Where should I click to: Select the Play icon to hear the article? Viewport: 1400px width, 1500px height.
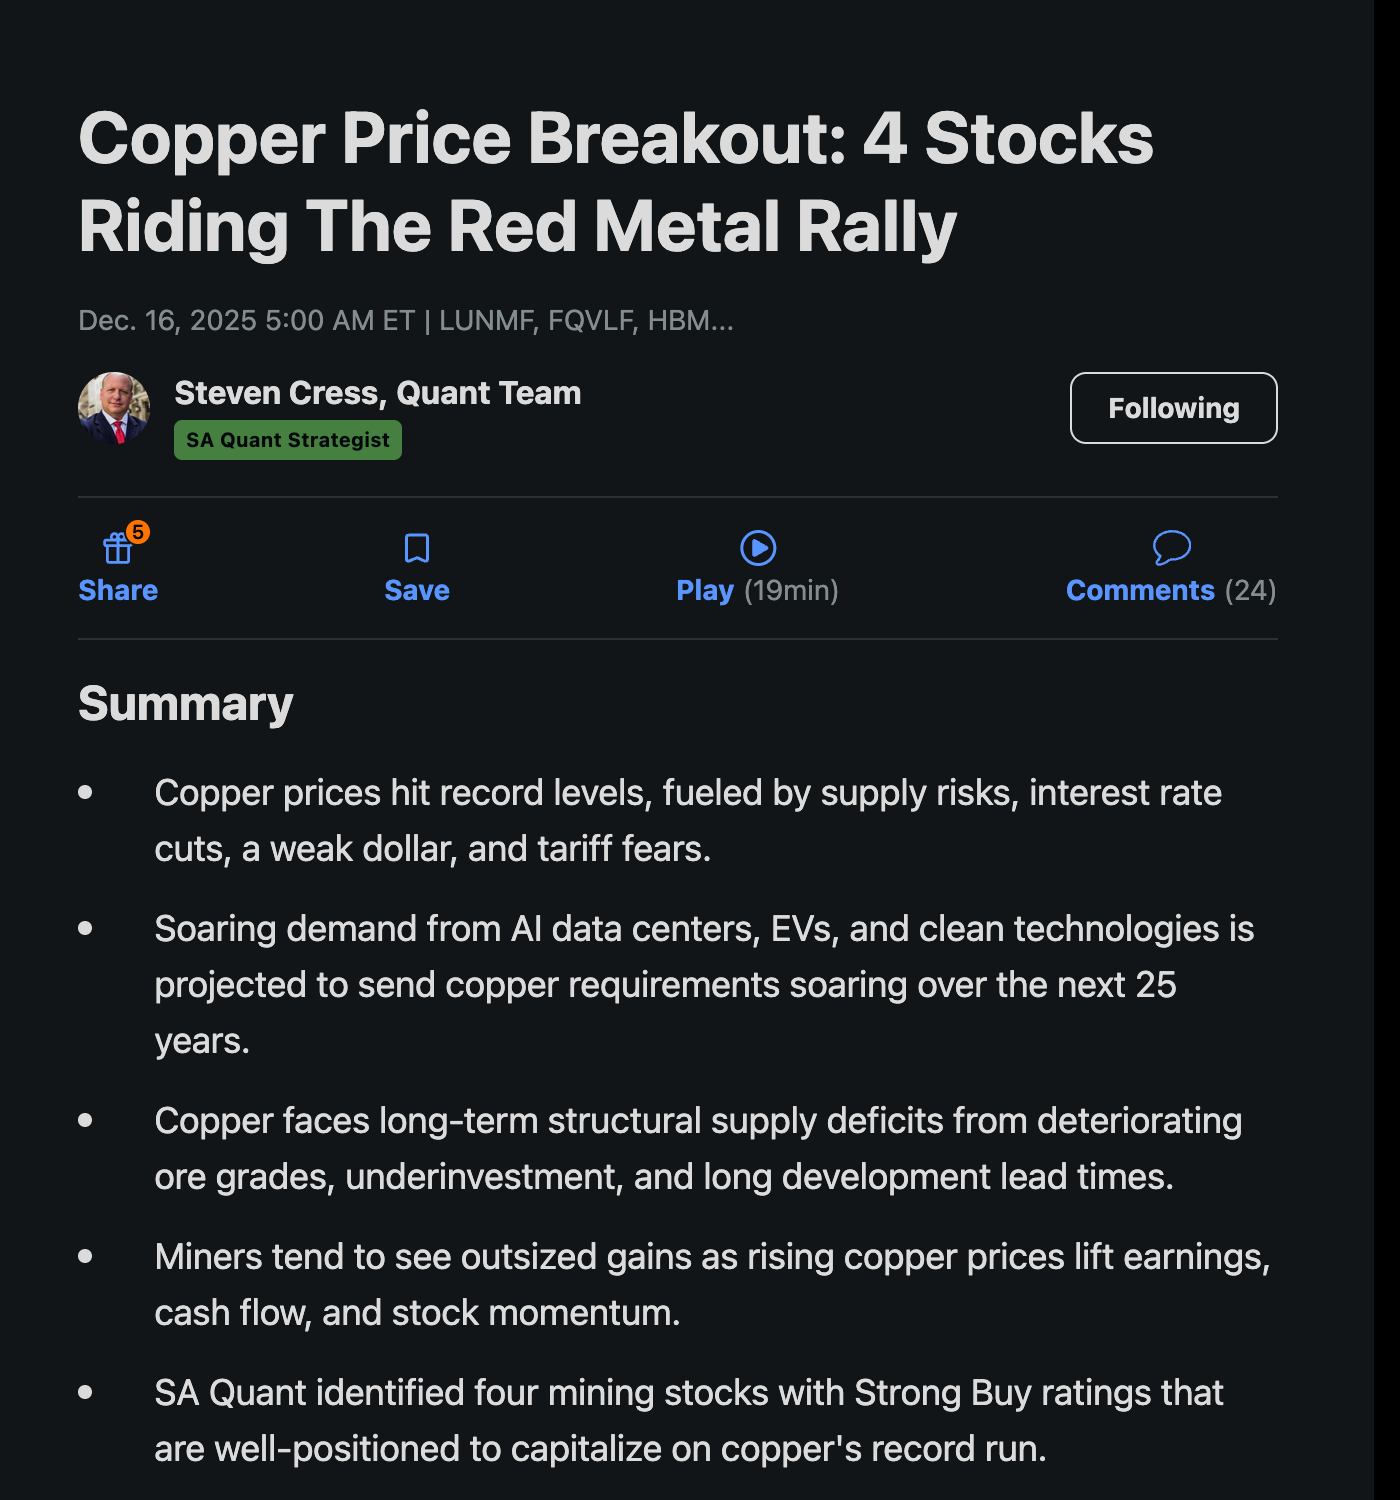756,548
